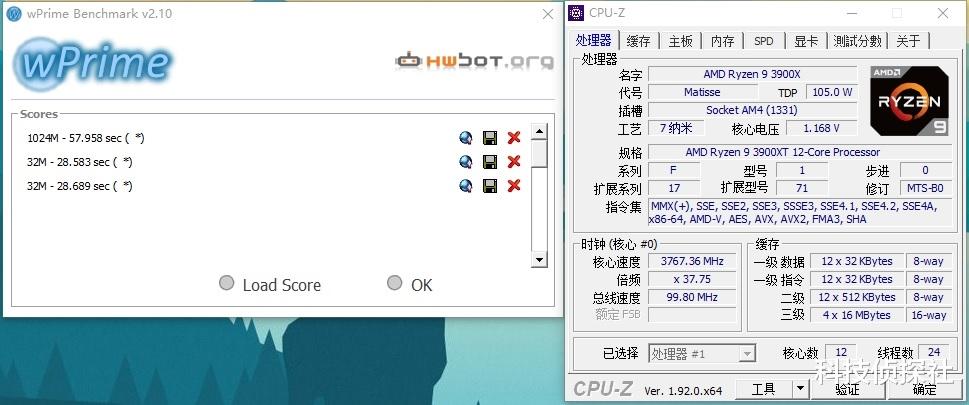Screen dimensions: 969x405
Task: Switch to the SPD tab
Action: point(764,41)
